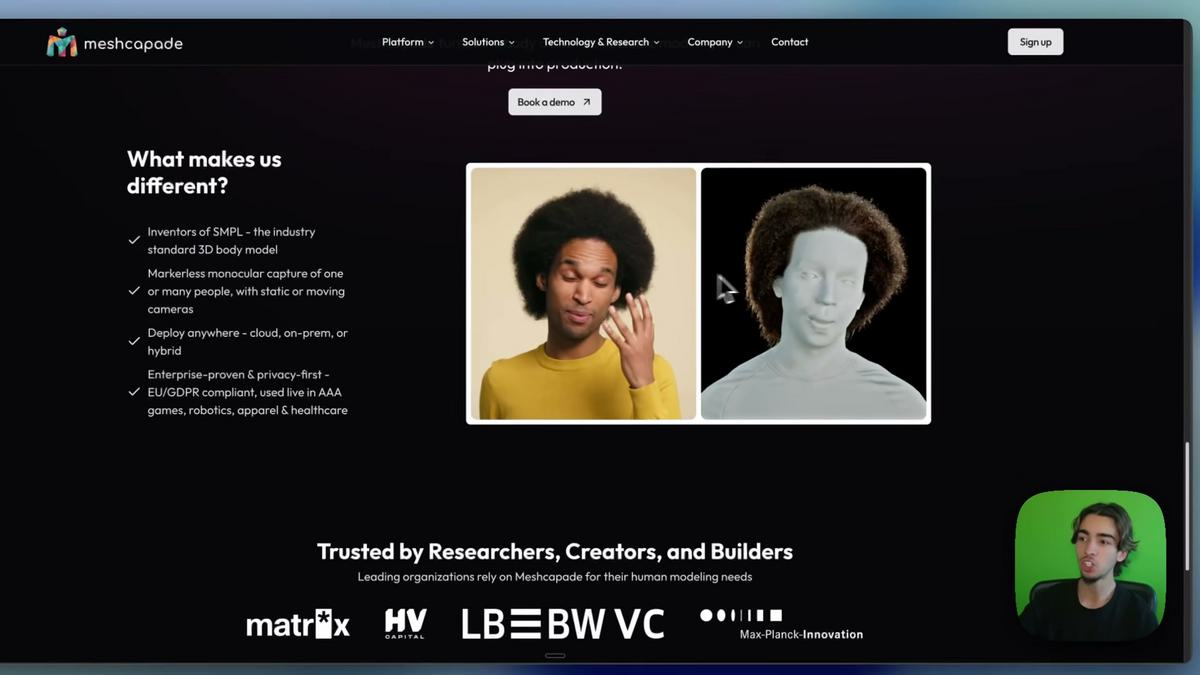Open the Solutions dropdown menu

pos(488,42)
